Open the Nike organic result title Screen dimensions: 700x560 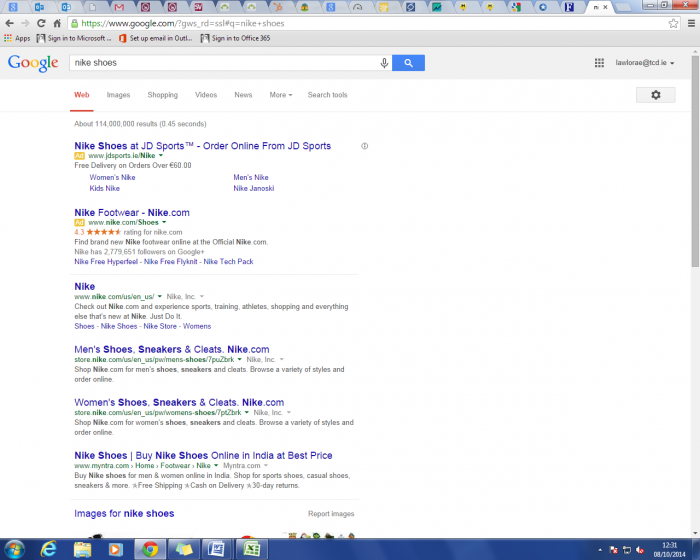(85, 286)
